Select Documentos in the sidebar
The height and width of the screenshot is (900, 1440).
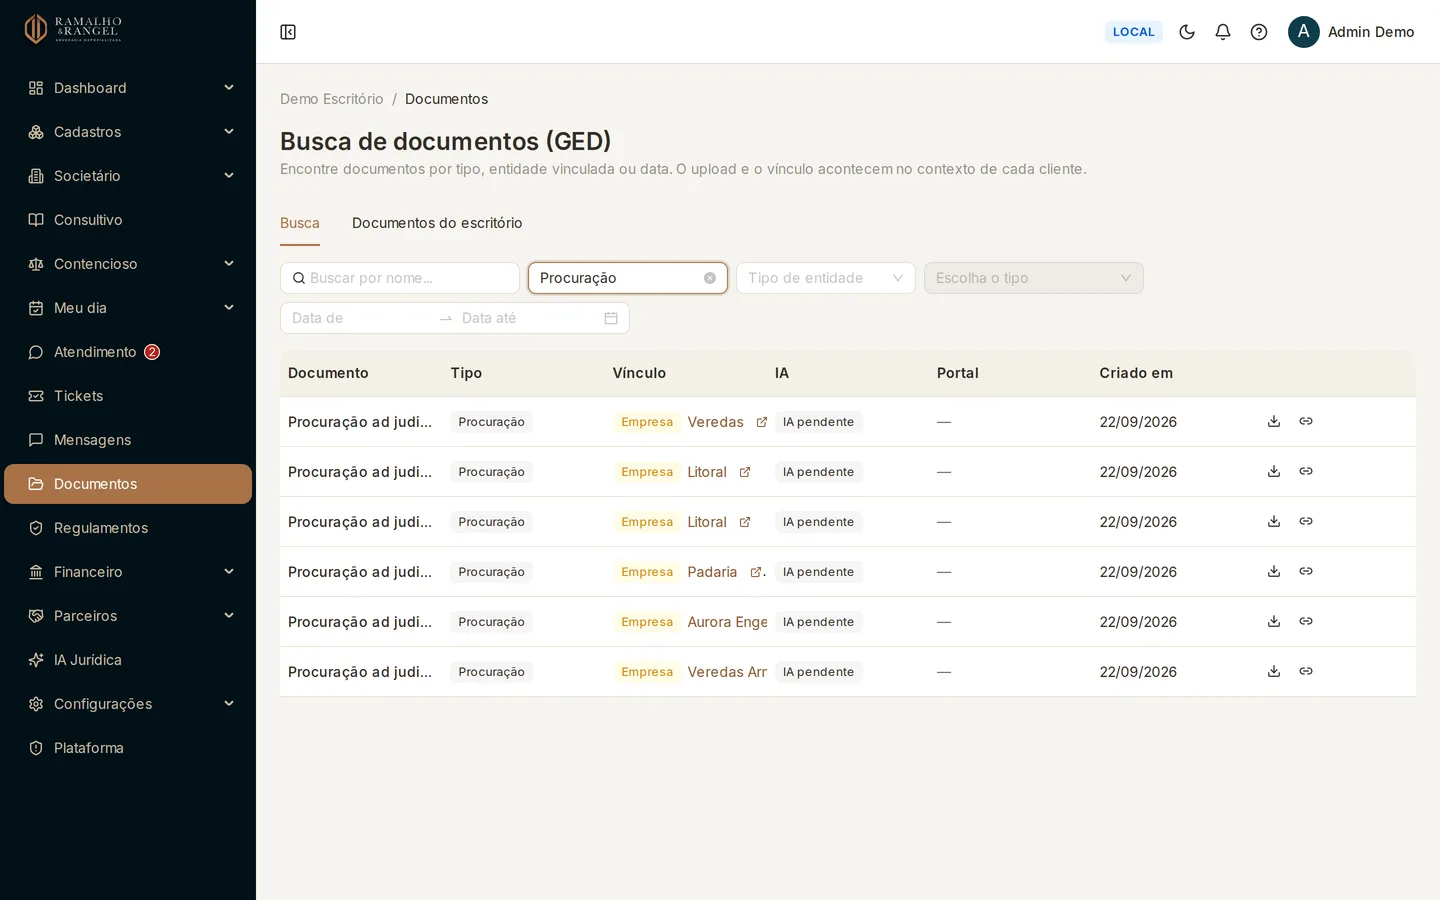(x=128, y=484)
